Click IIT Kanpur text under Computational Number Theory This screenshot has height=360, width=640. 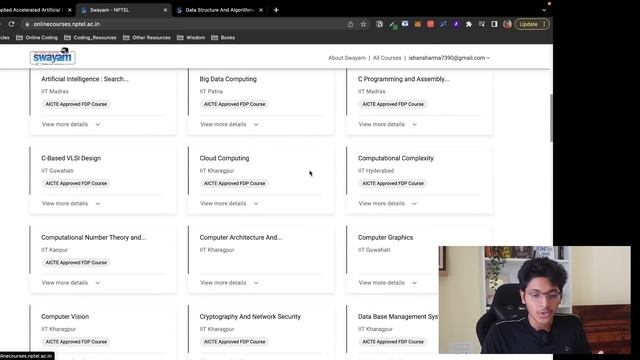tap(54, 250)
